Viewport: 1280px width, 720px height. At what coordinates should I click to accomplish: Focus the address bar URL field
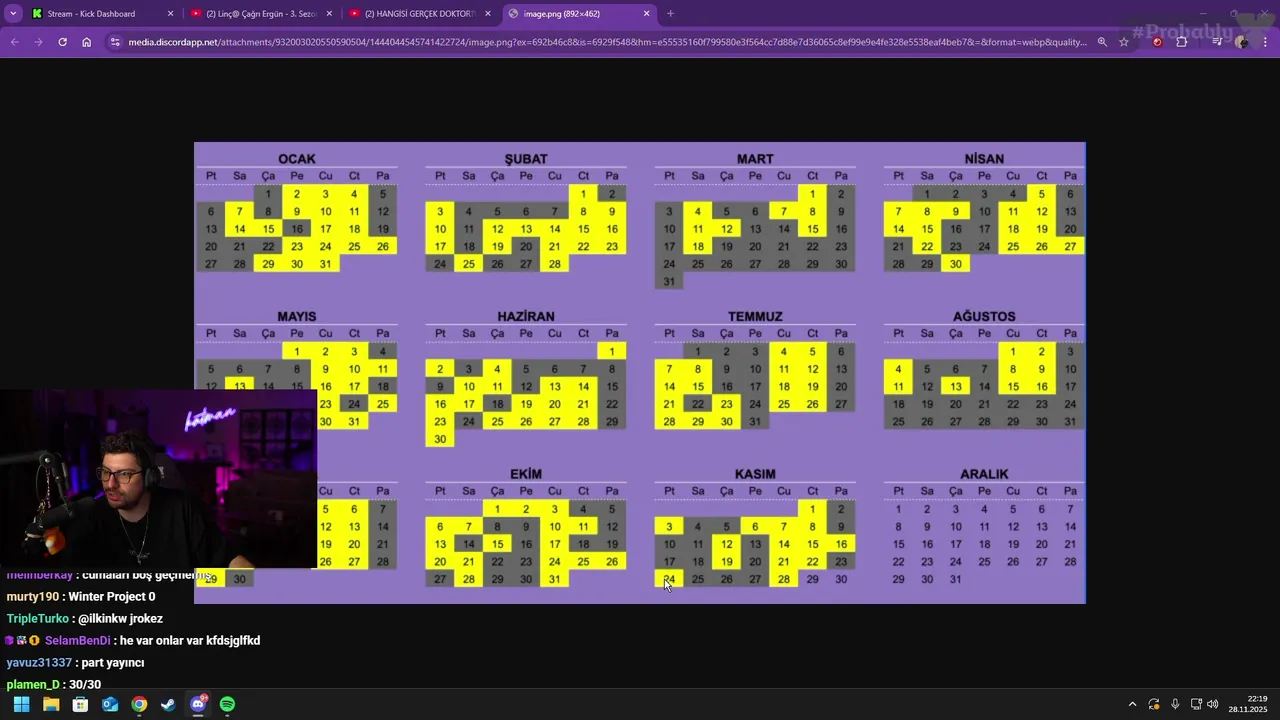[607, 42]
